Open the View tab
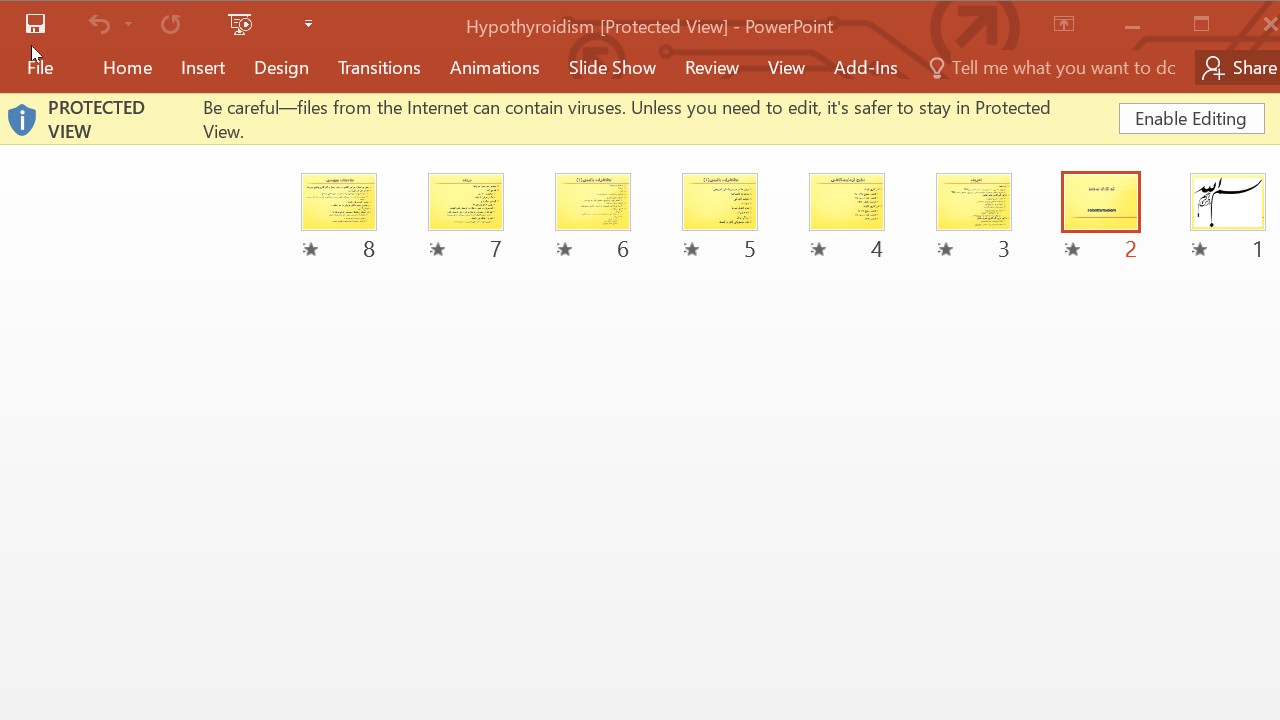The height and width of the screenshot is (720, 1280). coord(786,68)
